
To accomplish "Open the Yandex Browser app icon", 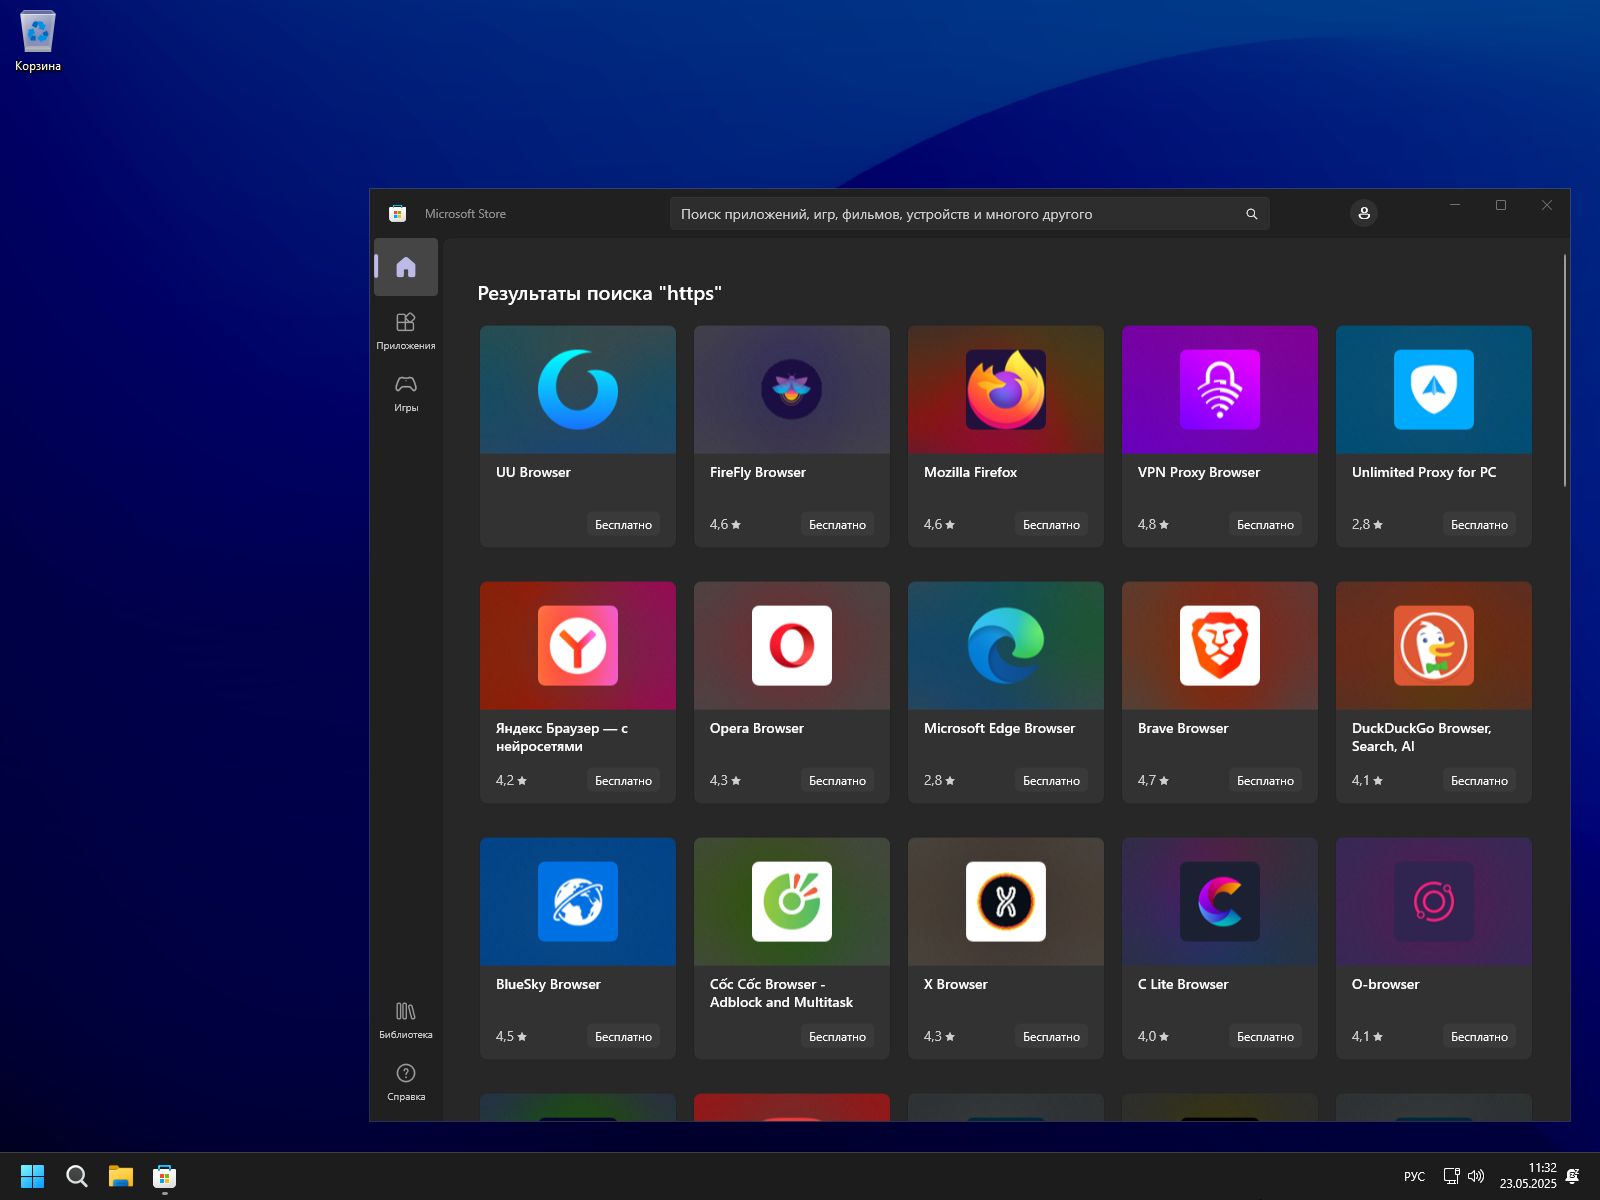I will [x=578, y=645].
